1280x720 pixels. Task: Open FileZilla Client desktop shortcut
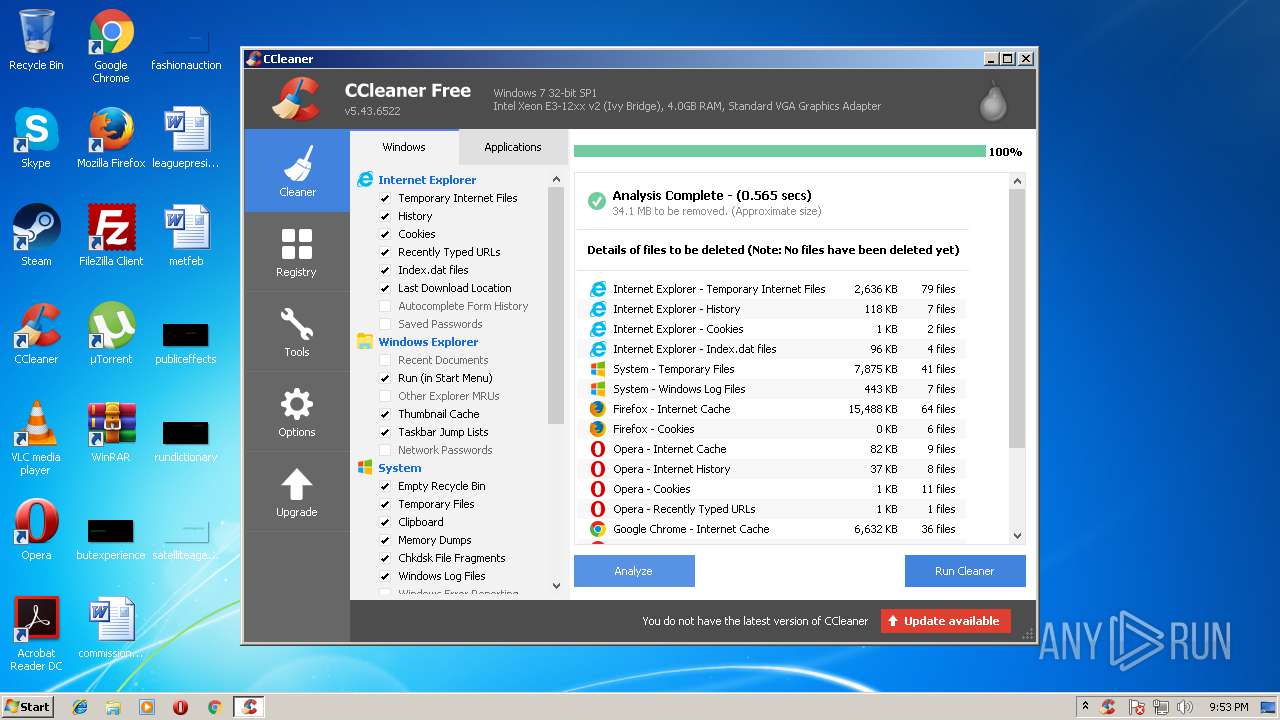(x=111, y=236)
